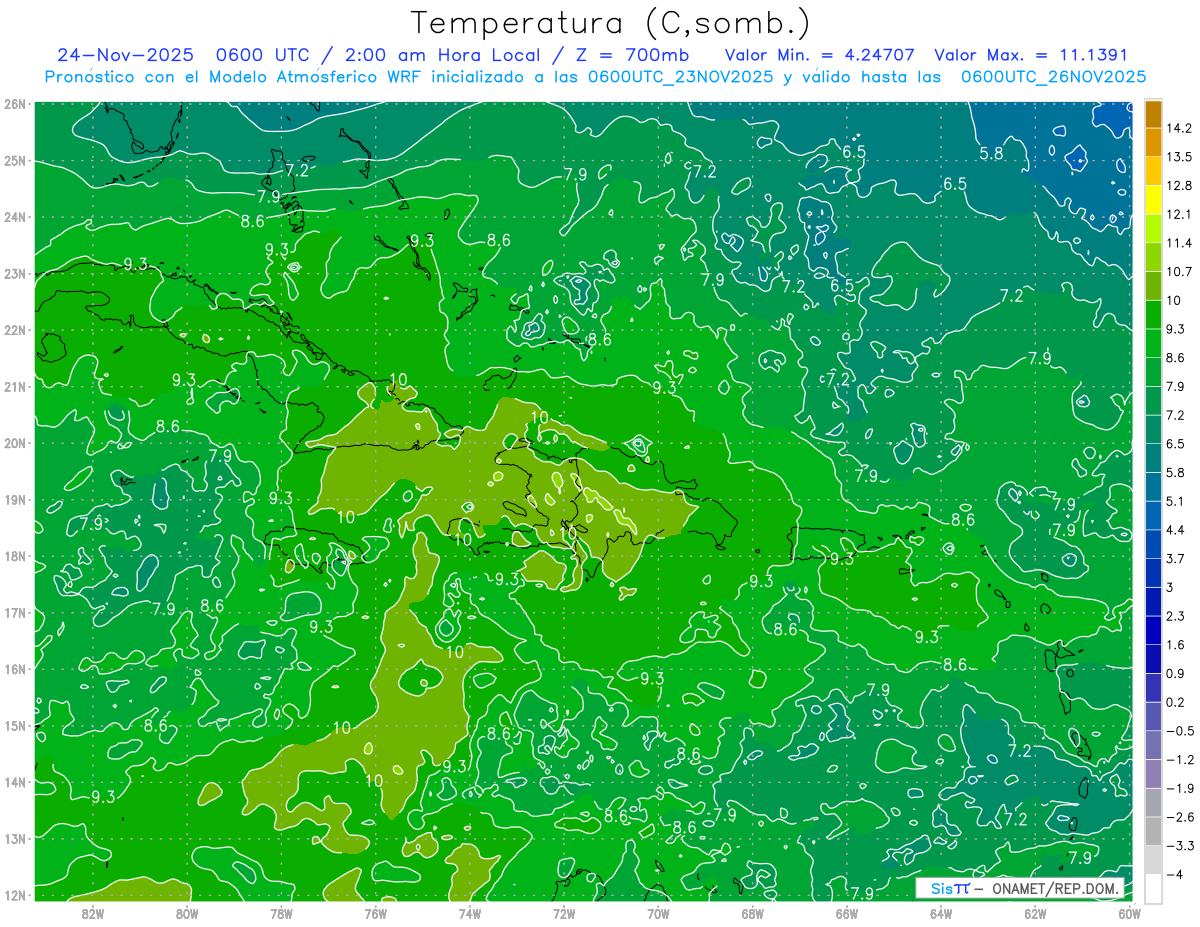The width and height of the screenshot is (1200, 927).
Task: Click the 17N latitude axis label
Action: (x=15, y=612)
